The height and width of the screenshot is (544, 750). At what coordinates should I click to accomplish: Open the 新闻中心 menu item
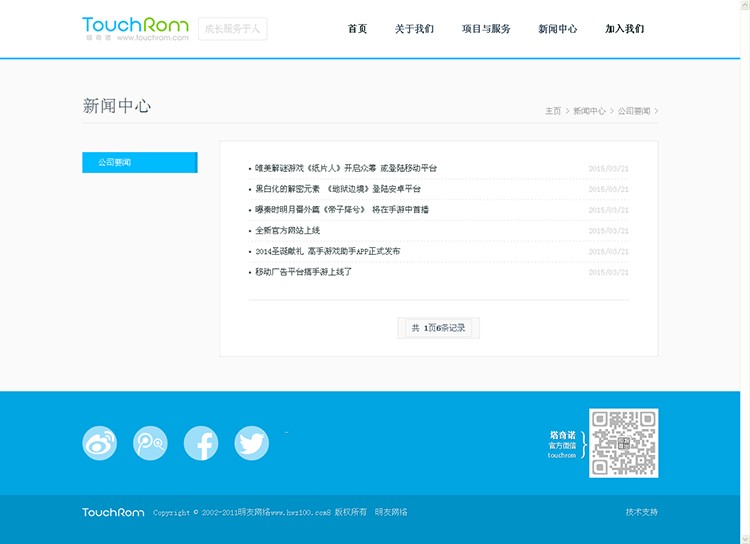(x=558, y=29)
